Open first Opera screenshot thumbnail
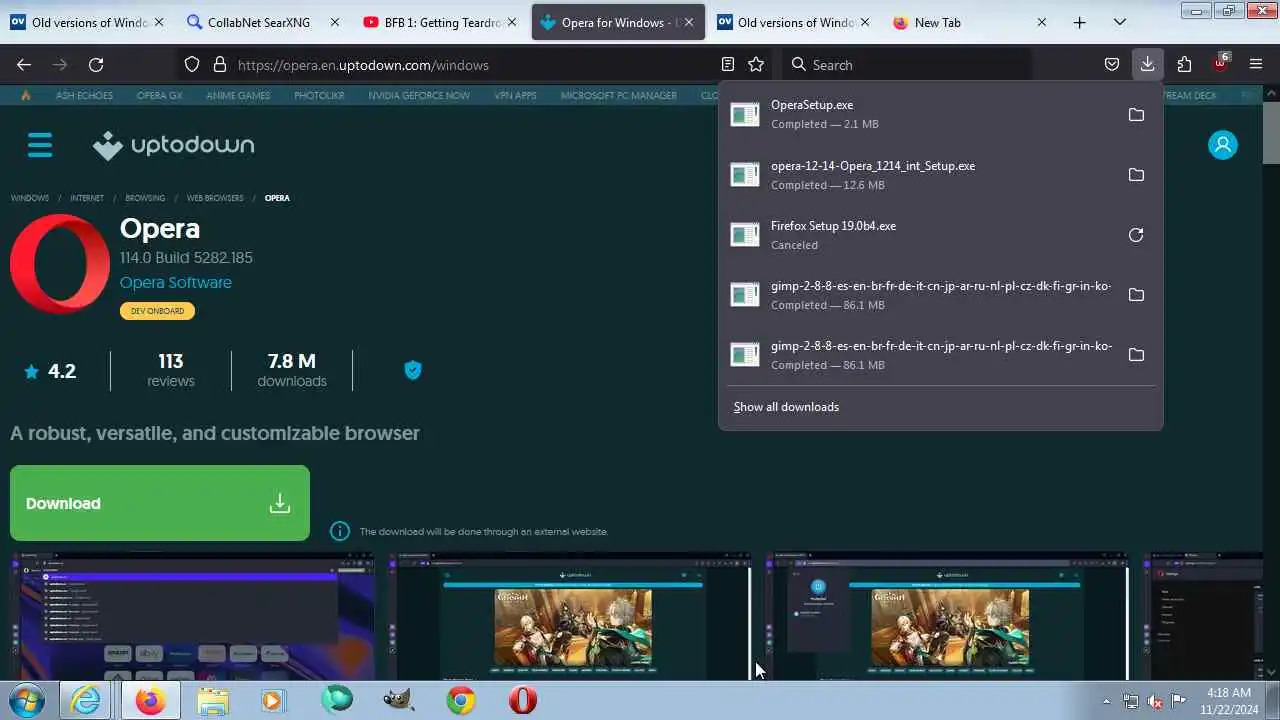This screenshot has width=1280, height=720. click(192, 616)
